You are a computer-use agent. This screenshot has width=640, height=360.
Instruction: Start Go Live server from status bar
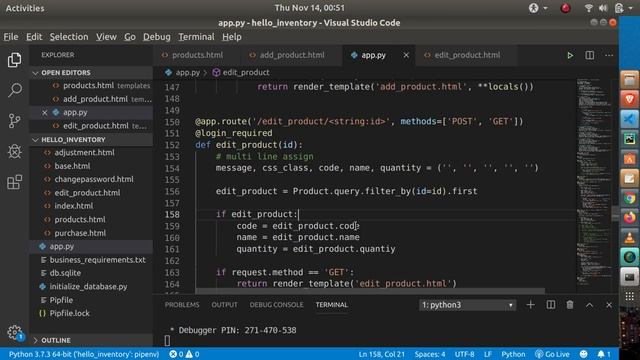coord(552,354)
